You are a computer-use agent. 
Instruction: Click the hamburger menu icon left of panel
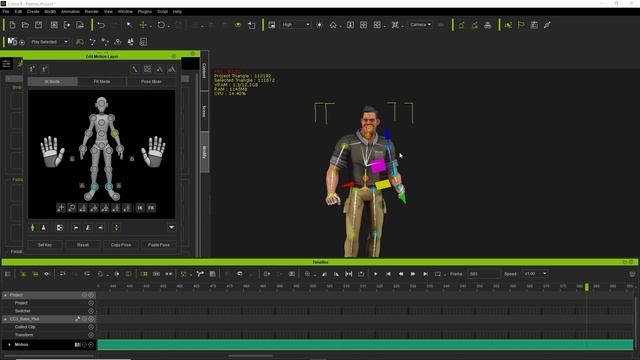[x=6, y=64]
